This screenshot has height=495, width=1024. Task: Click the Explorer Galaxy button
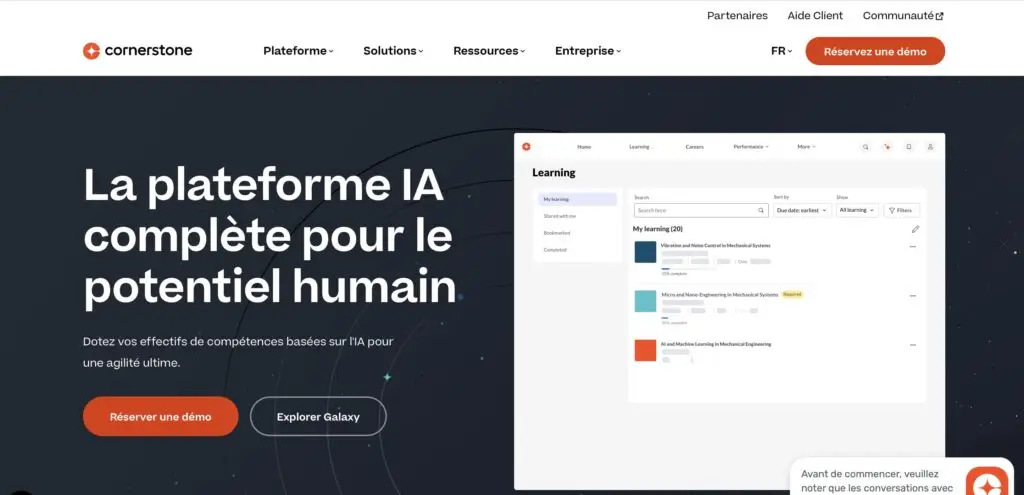(x=318, y=417)
